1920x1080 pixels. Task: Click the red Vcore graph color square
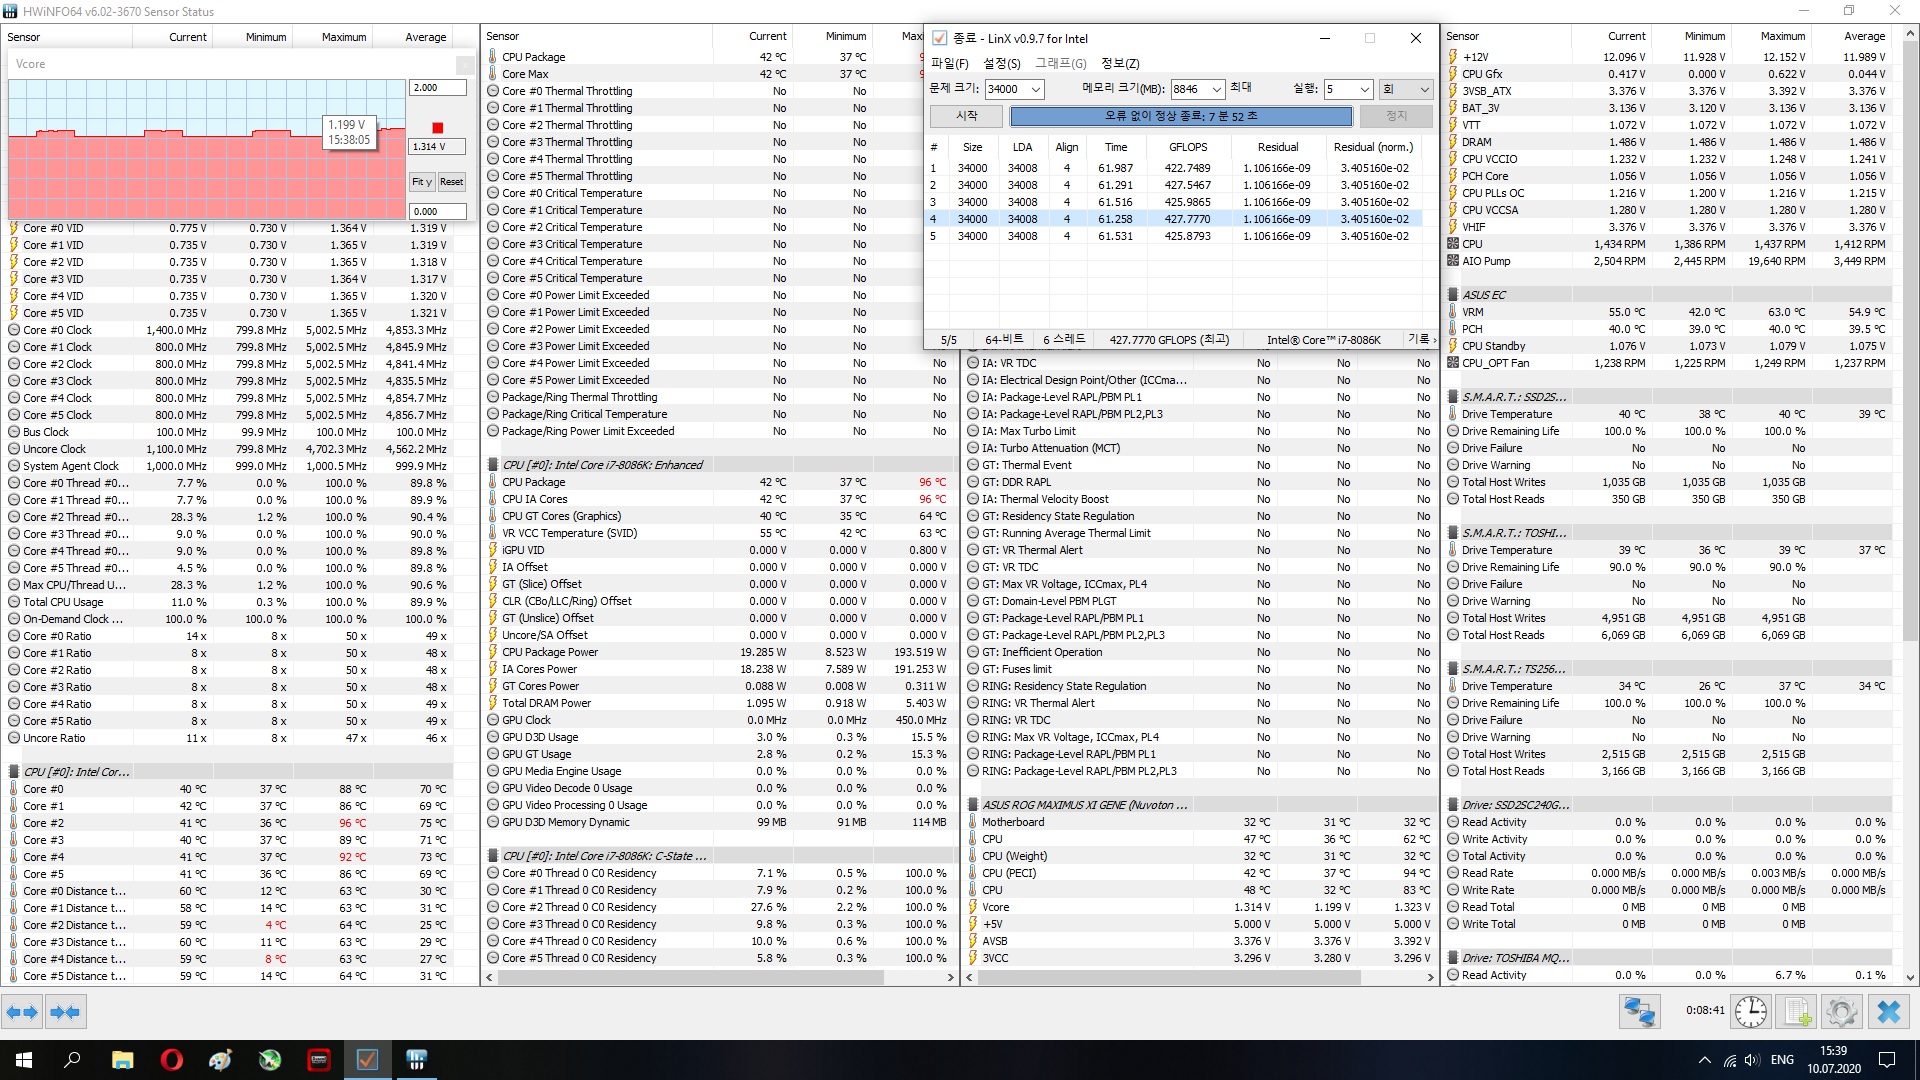tap(437, 127)
